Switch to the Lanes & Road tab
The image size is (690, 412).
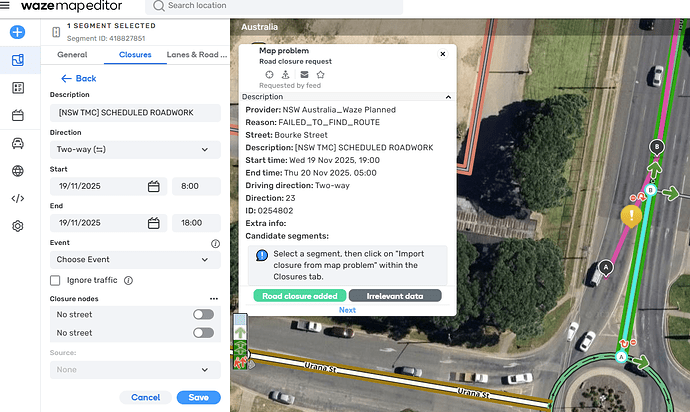click(196, 55)
